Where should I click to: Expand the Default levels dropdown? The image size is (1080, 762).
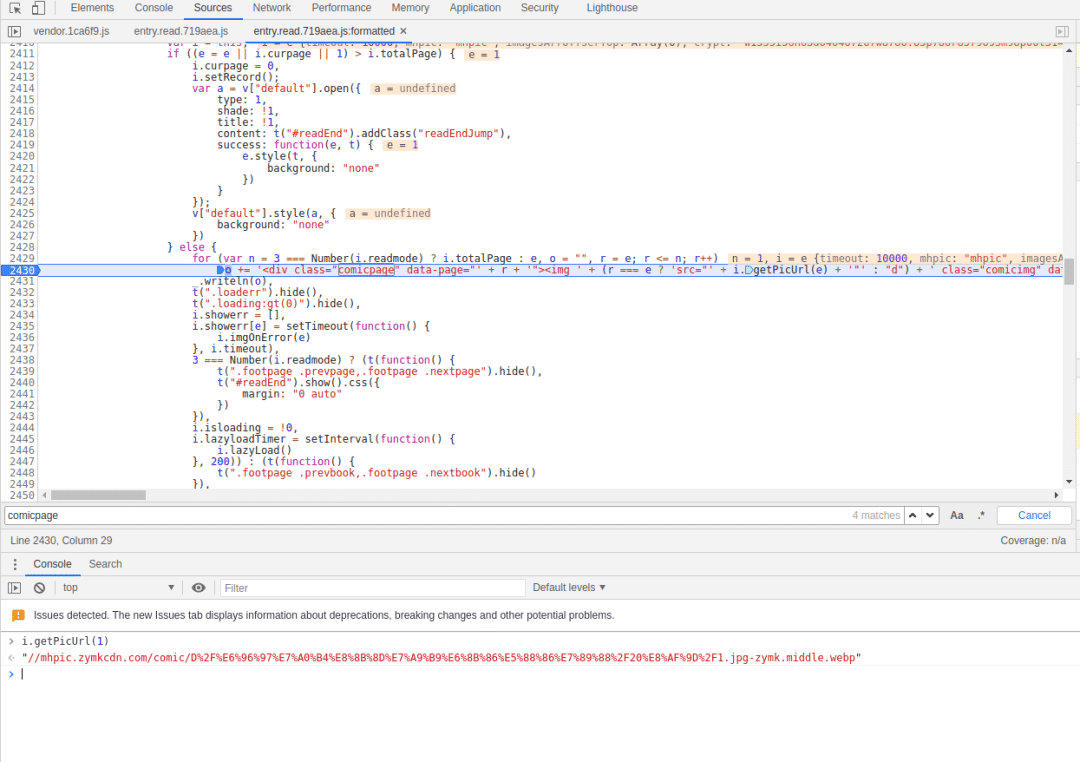click(x=569, y=588)
